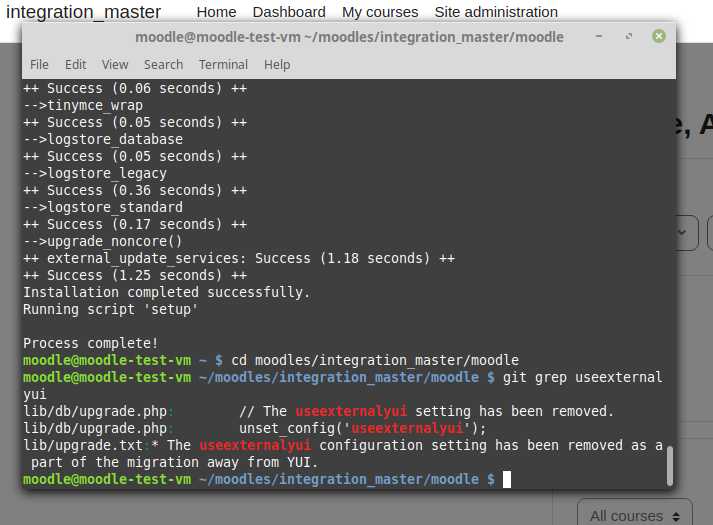Click 'Process complete!' output line
This screenshot has height=525, width=713.
pyautogui.click(x=90, y=343)
